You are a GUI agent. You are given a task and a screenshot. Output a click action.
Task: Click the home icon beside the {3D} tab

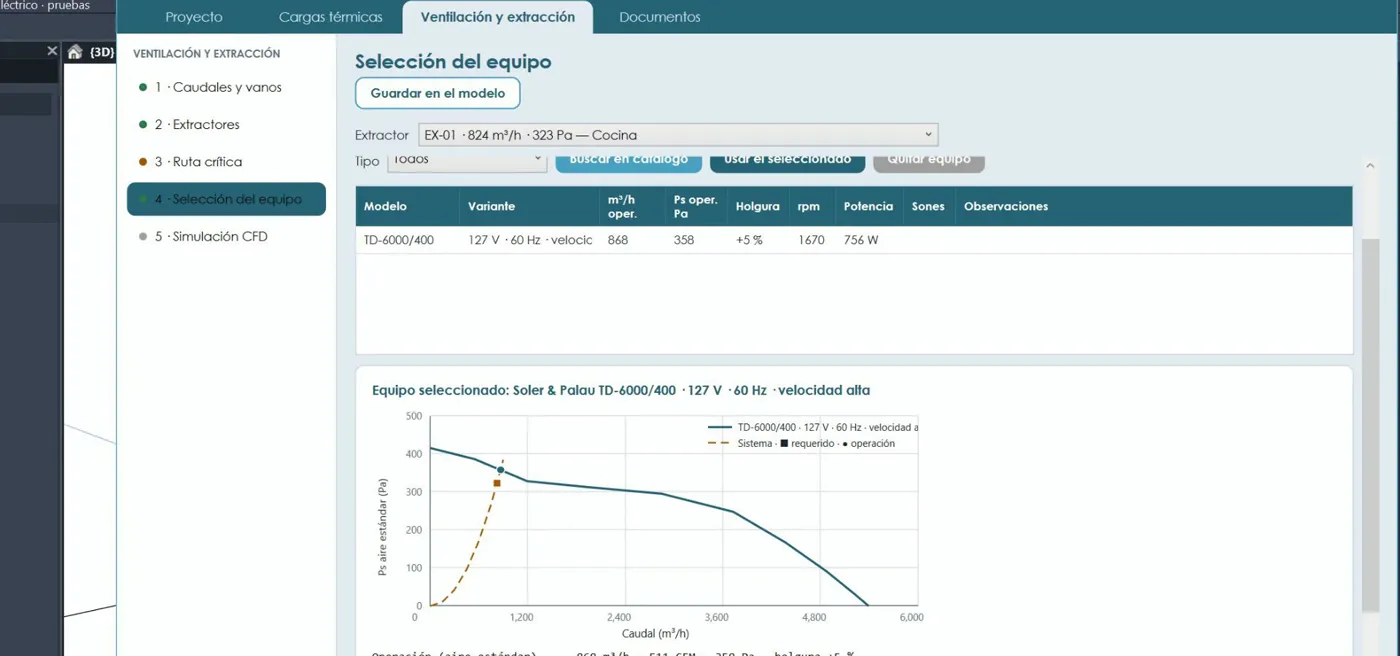(x=75, y=52)
